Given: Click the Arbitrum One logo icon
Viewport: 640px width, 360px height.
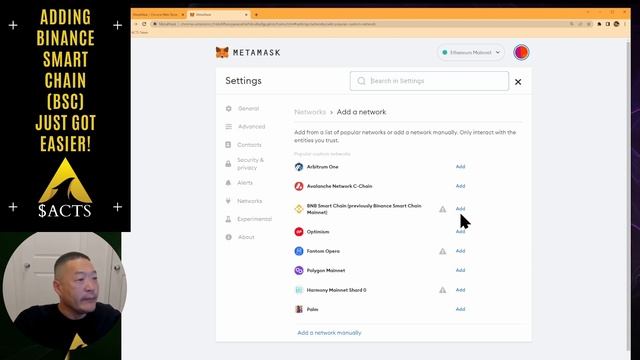Looking at the screenshot, I should coord(299,167).
